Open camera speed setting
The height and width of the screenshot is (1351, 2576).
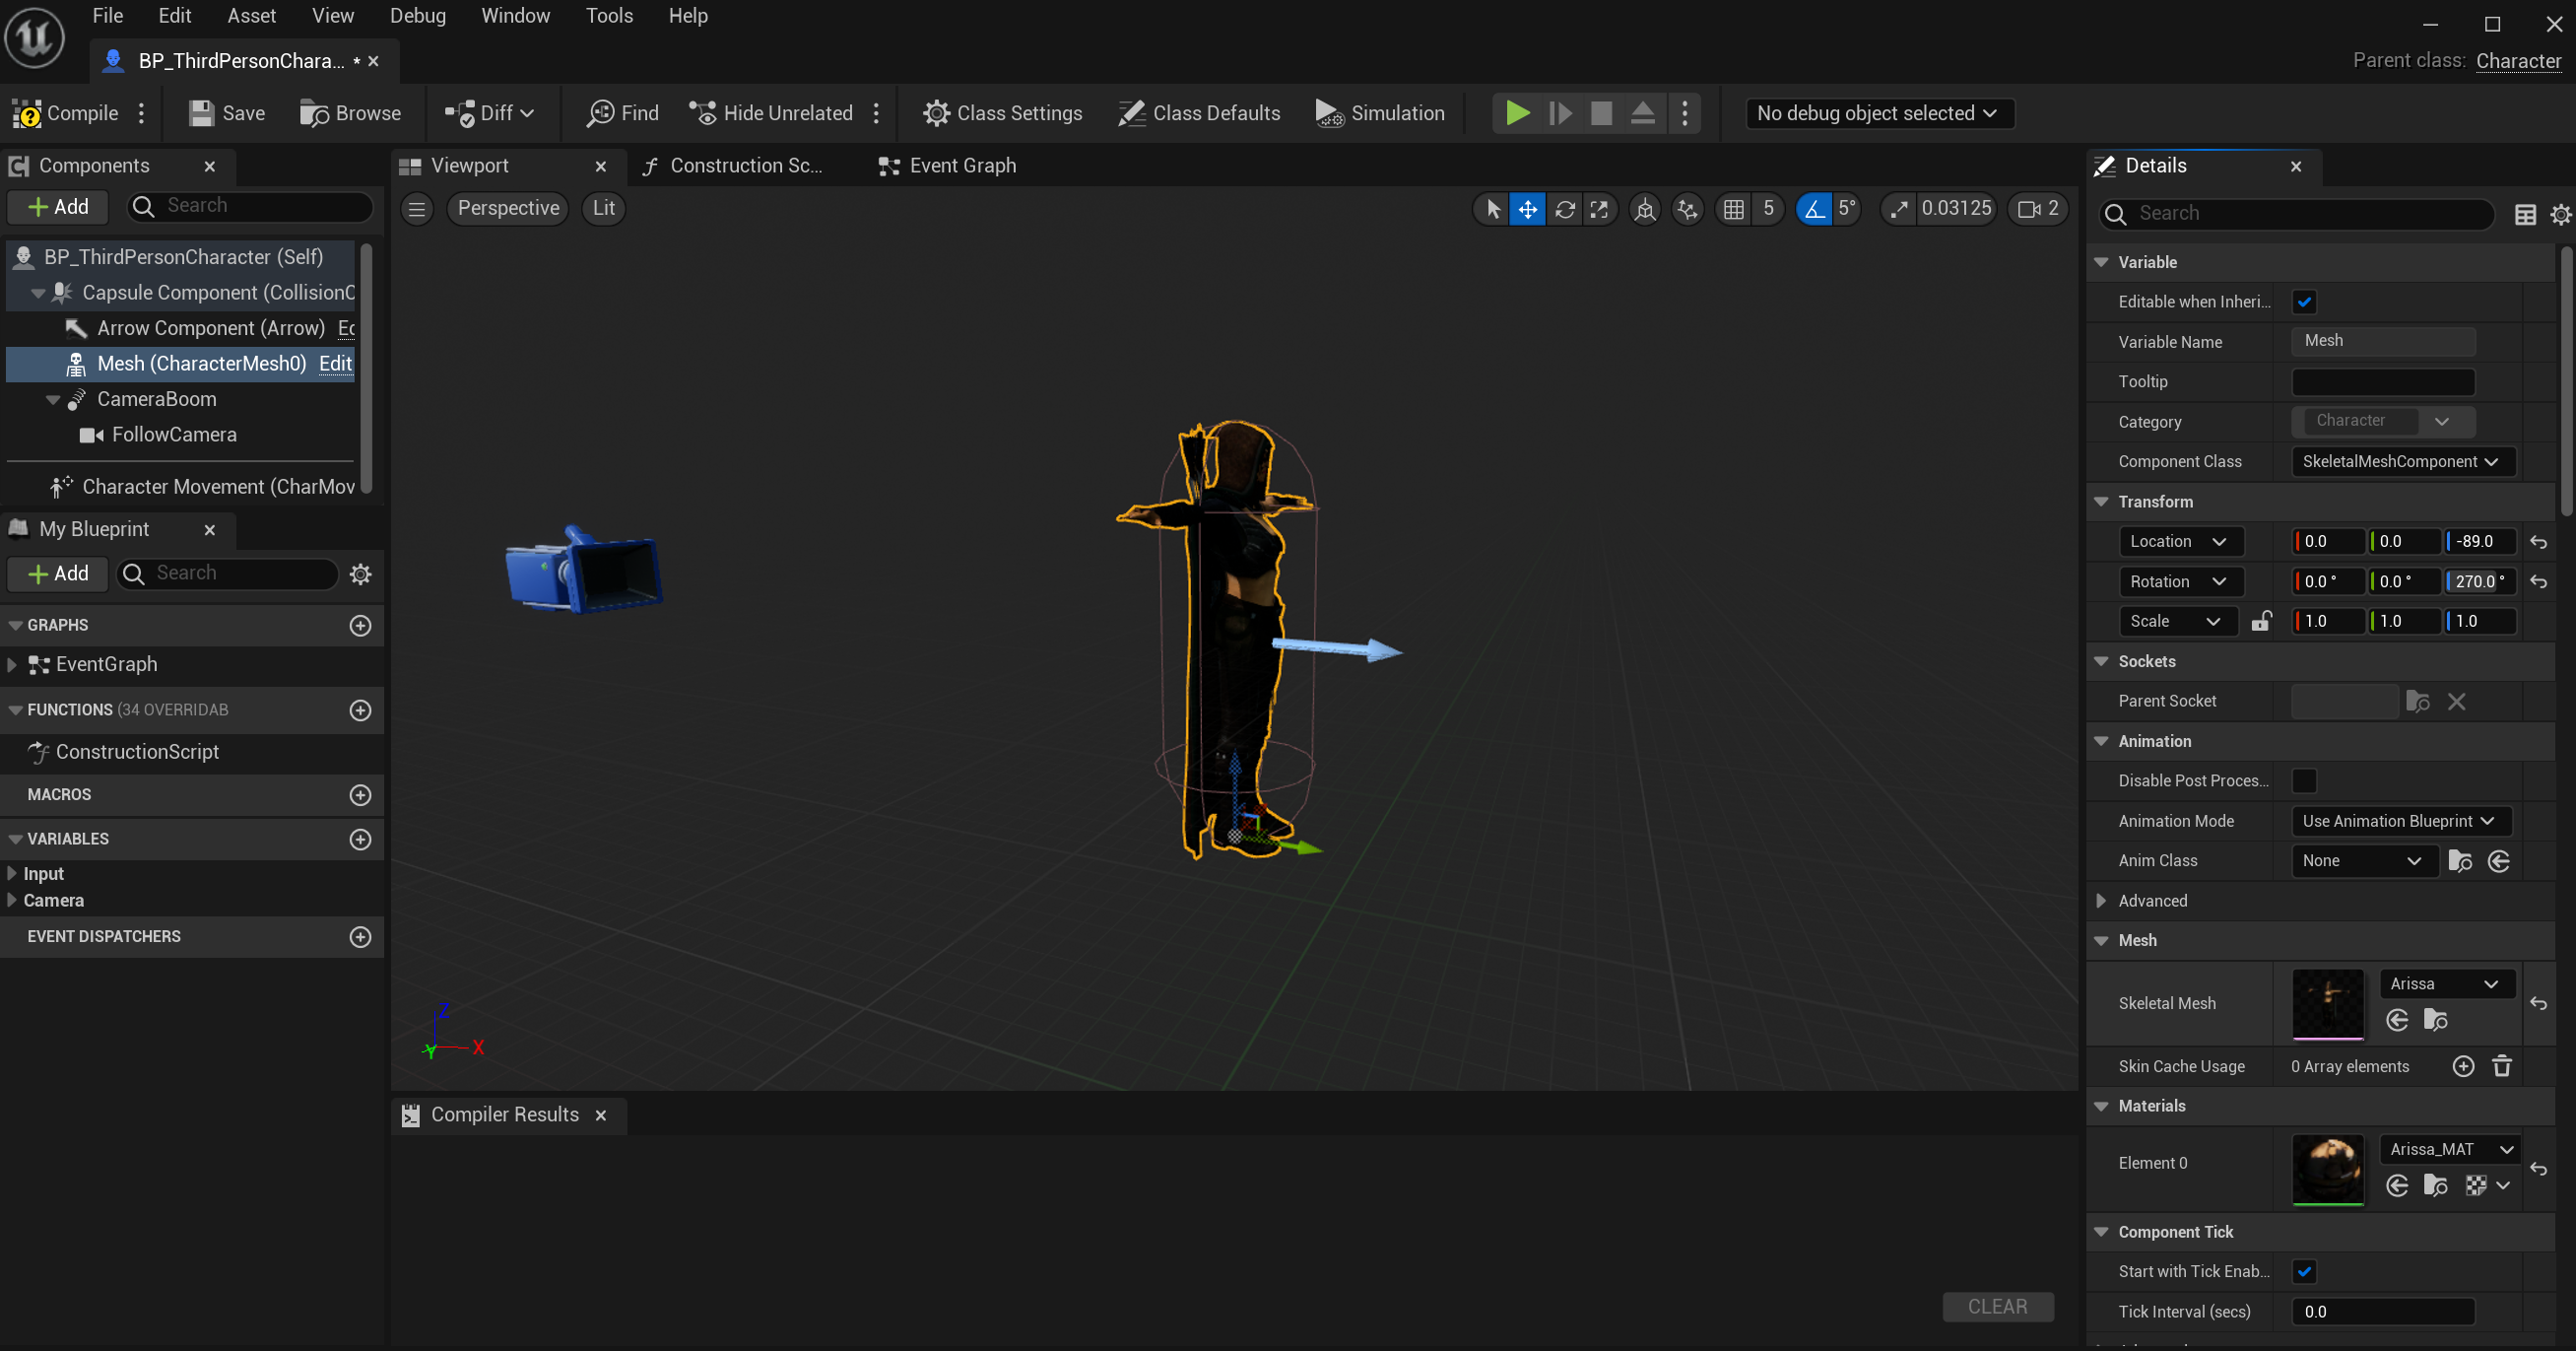tap(2037, 209)
